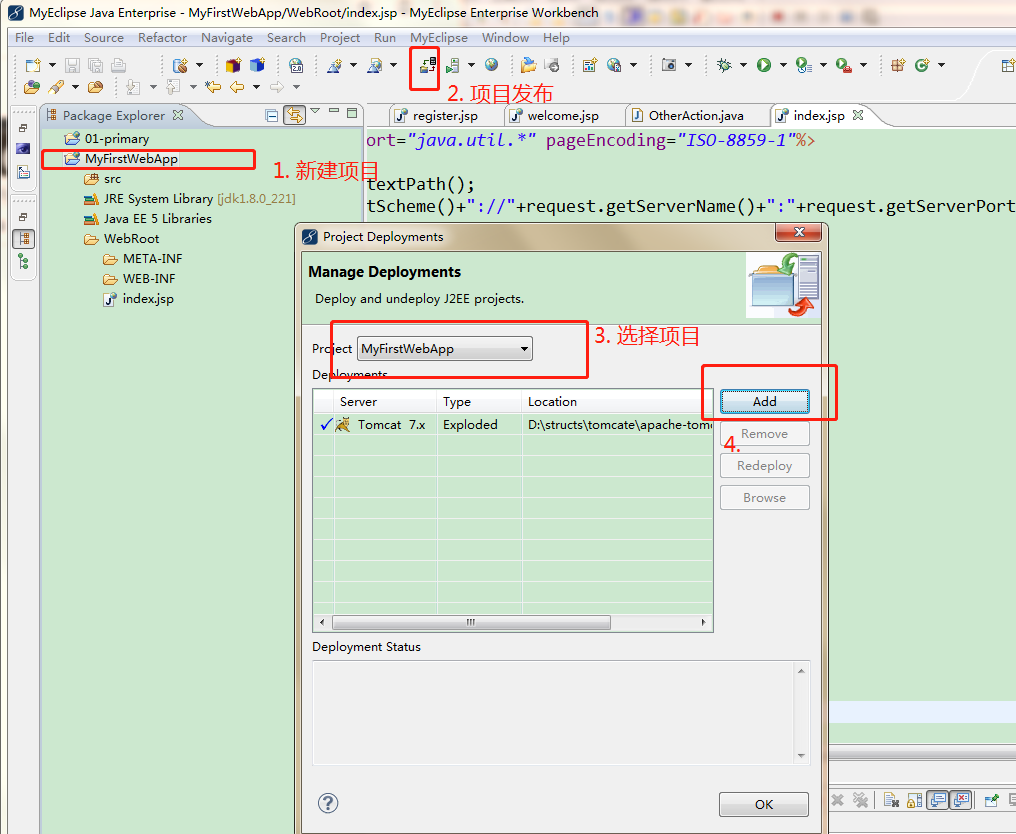Click the Clear Console document icon
This screenshot has width=1016, height=834.
point(891,801)
